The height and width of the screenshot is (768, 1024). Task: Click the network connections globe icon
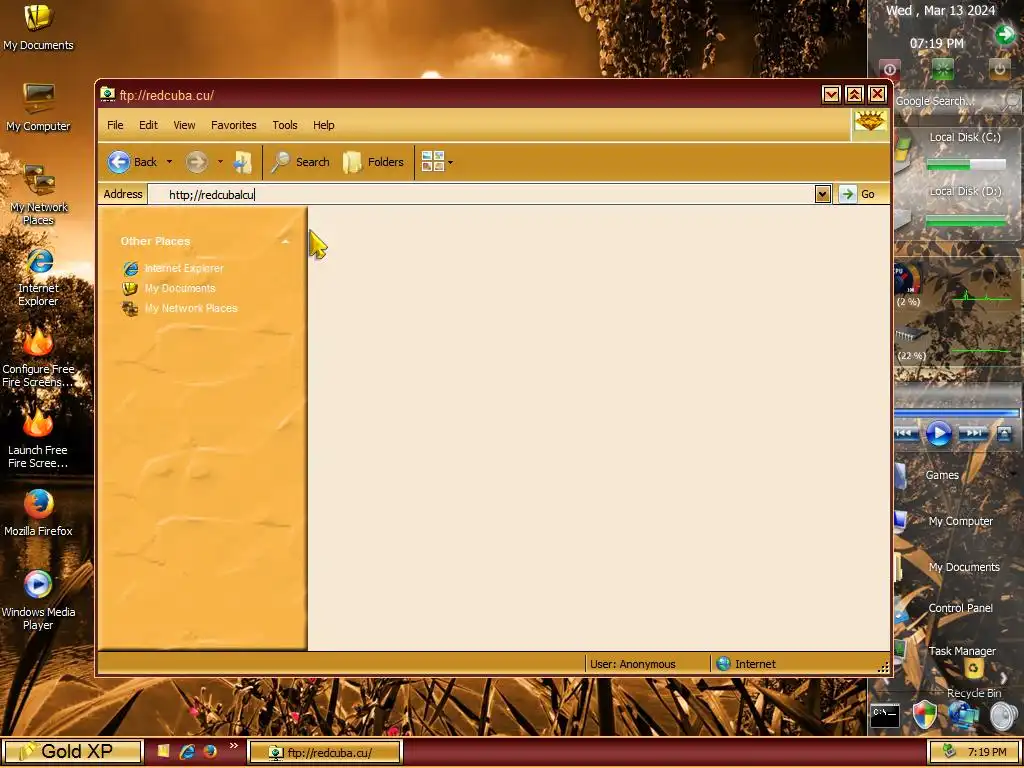[963, 714]
